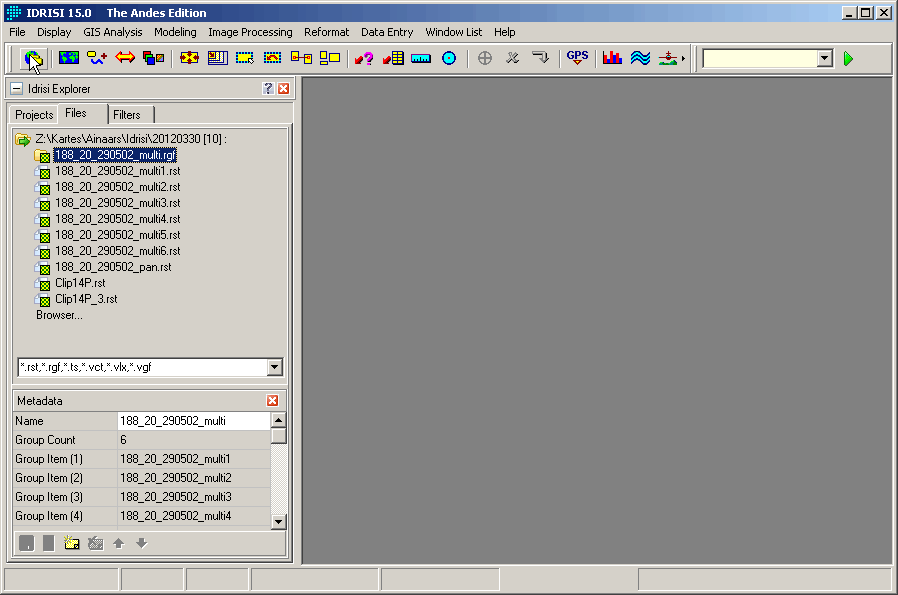Select 188_20_290502_multi1.rst file
Image resolution: width=898 pixels, height=595 pixels.
[x=117, y=171]
